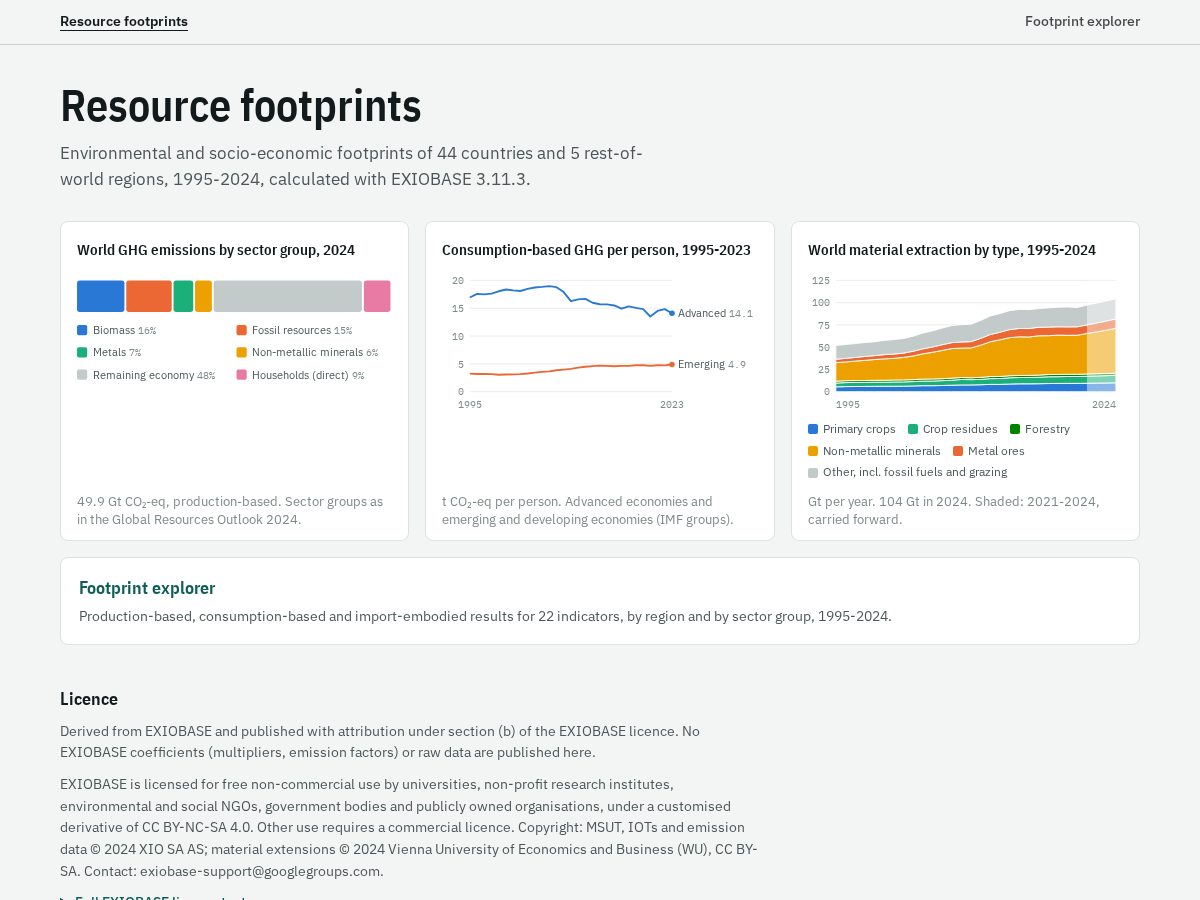This screenshot has height=900, width=1200.
Task: Click the Metals legend swatch
Action: pyautogui.click(x=82, y=352)
